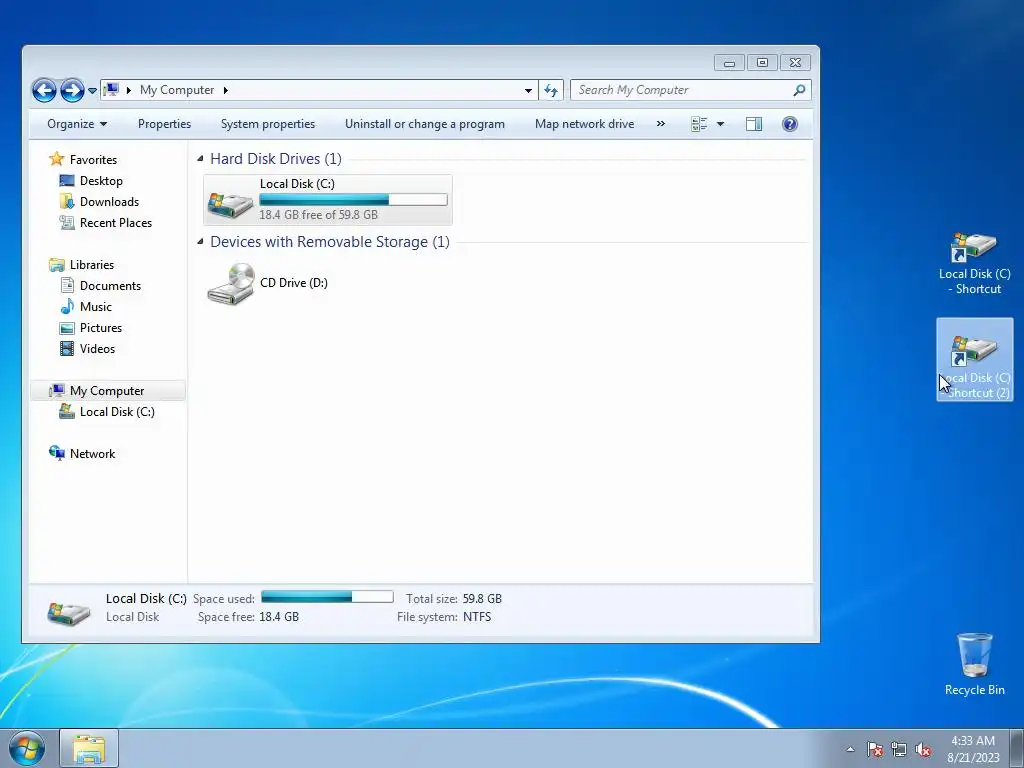Select the CD Drive (D:) icon

click(x=231, y=283)
